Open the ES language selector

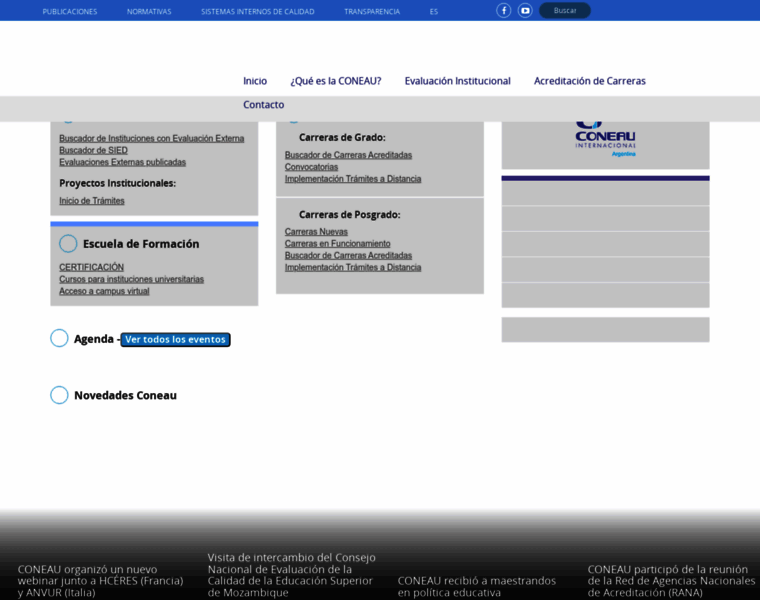[x=434, y=12]
